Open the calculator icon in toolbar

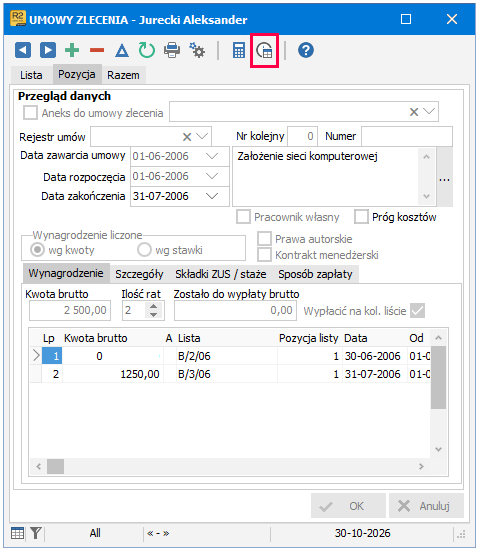pos(239,50)
